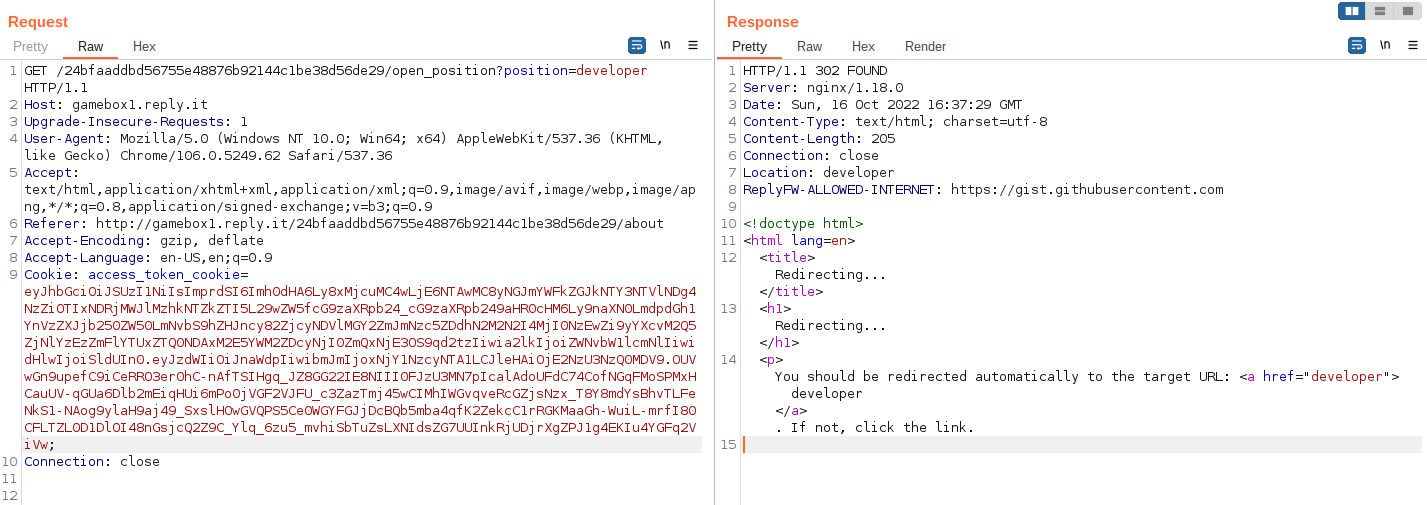Show non-printable characters (\n) in Response panel

(x=1385, y=46)
